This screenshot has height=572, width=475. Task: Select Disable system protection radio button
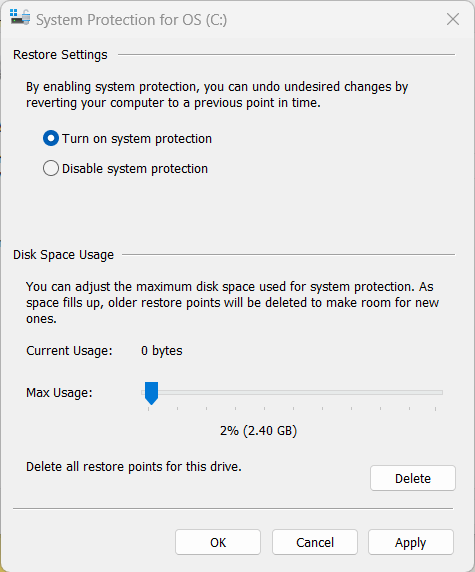(x=51, y=169)
